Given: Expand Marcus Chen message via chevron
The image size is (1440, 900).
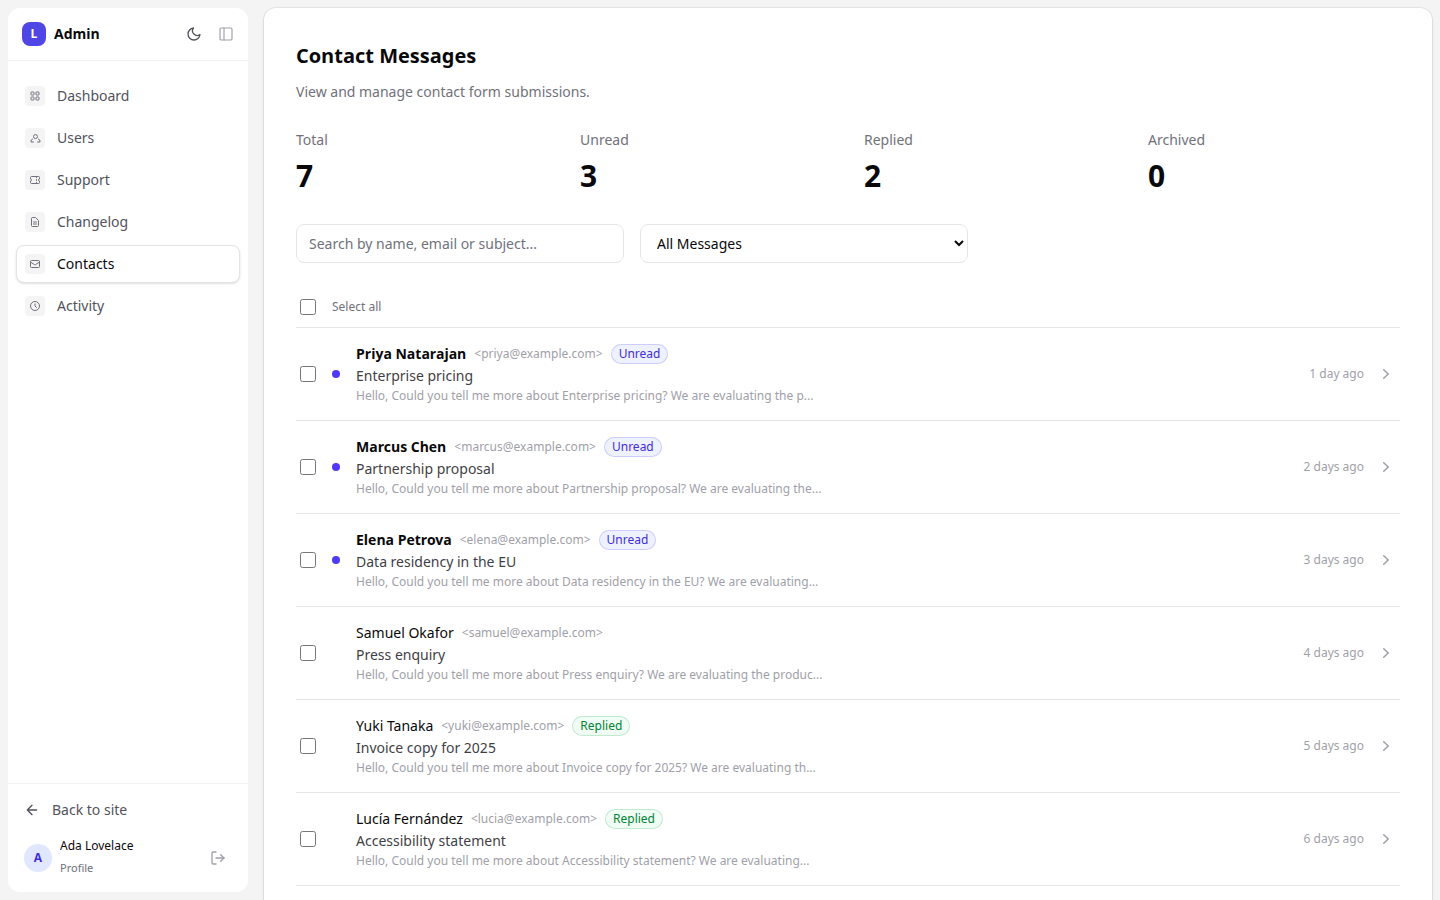Looking at the screenshot, I should point(1386,467).
